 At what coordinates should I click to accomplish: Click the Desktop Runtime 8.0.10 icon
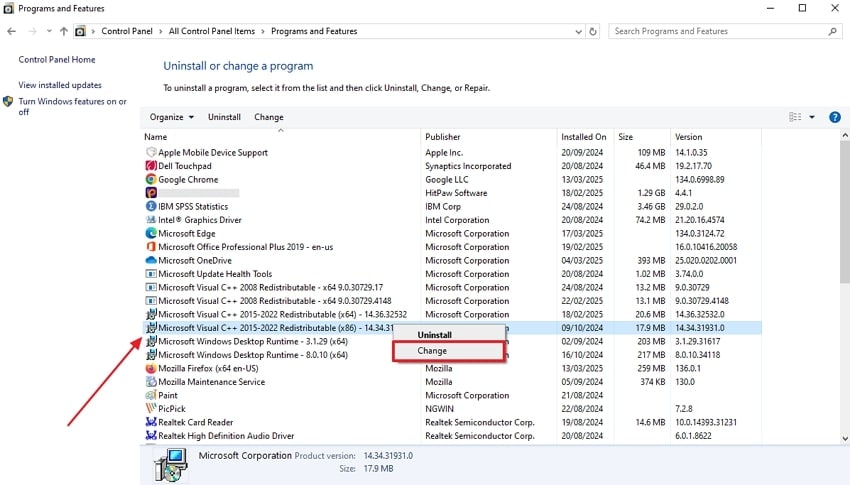151,355
